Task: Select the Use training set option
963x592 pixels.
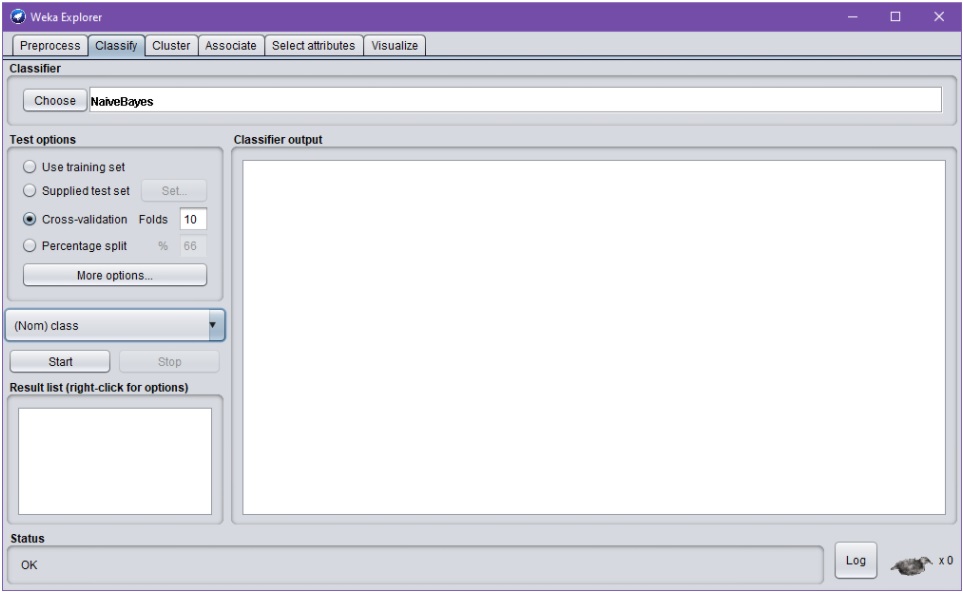Action: (x=30, y=167)
